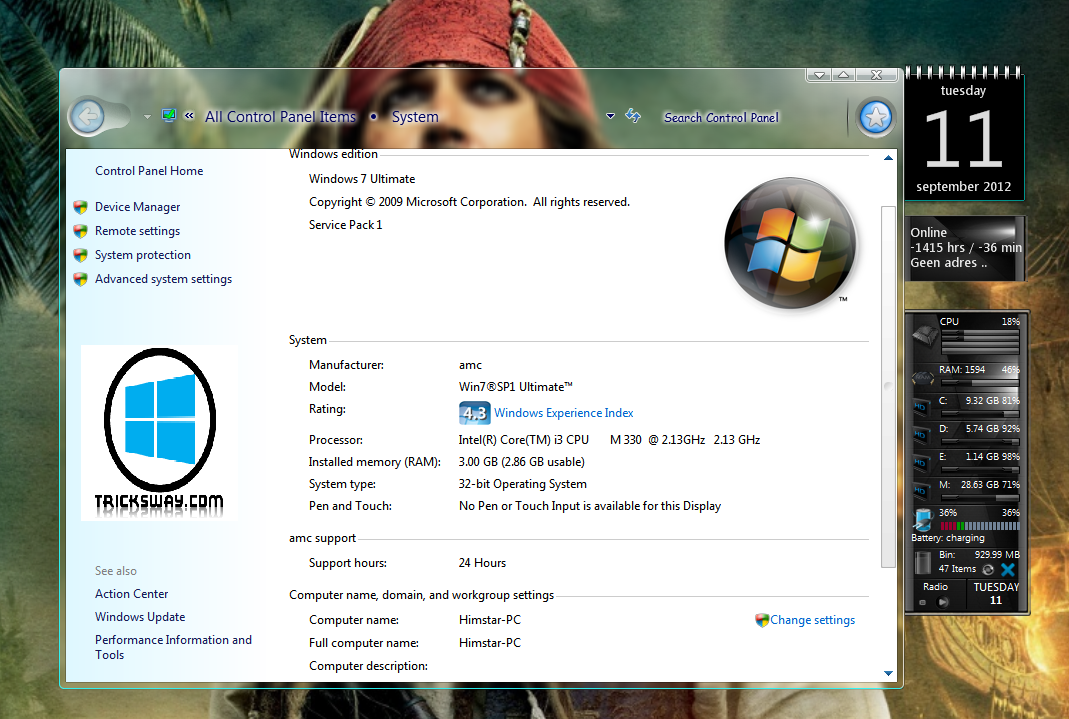This screenshot has width=1069, height=719.
Task: Click the 'Intel(R) Core(TM) i3 CPU' processor value
Action: coord(524,440)
